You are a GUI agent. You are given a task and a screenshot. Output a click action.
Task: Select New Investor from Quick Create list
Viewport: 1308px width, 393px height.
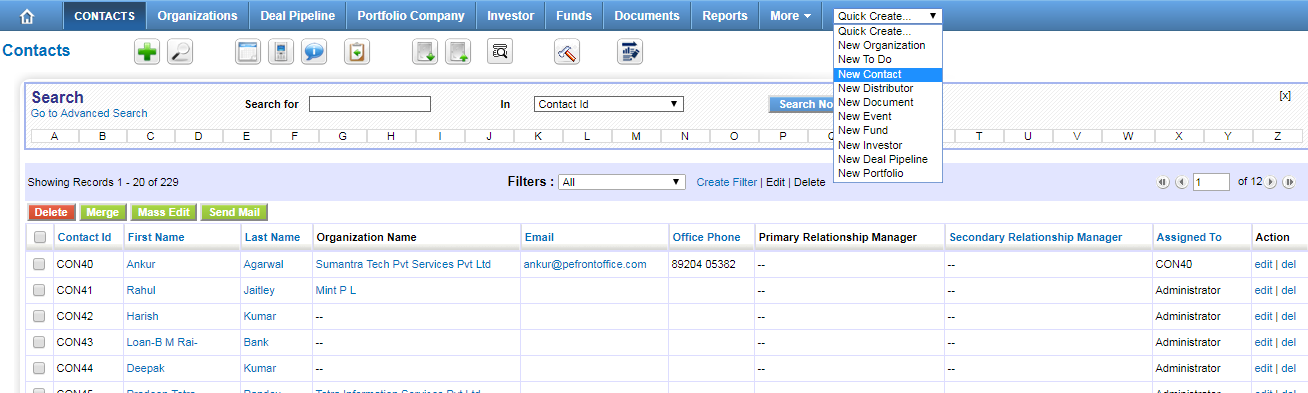click(888, 145)
